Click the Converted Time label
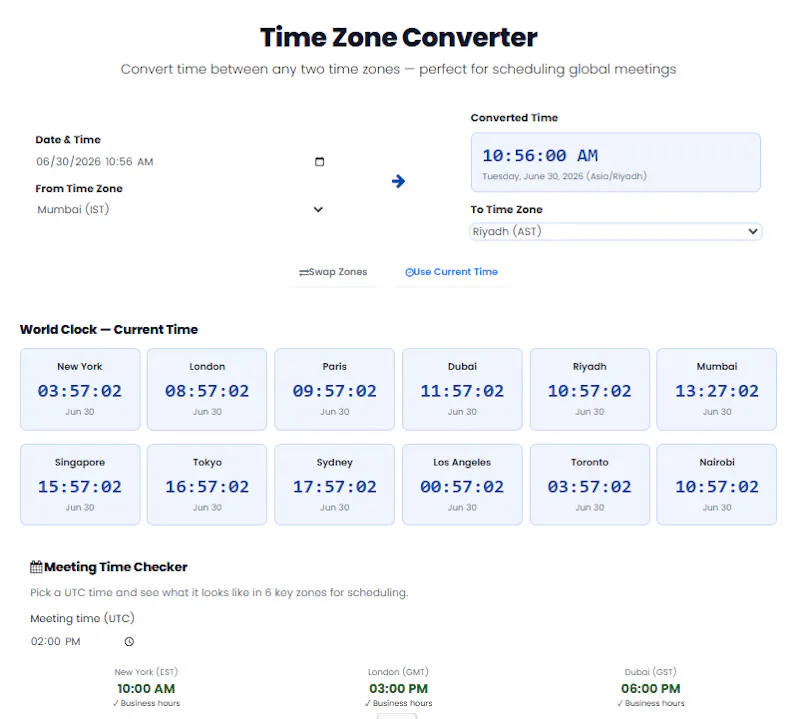Image resolution: width=800 pixels, height=719 pixels. point(514,118)
